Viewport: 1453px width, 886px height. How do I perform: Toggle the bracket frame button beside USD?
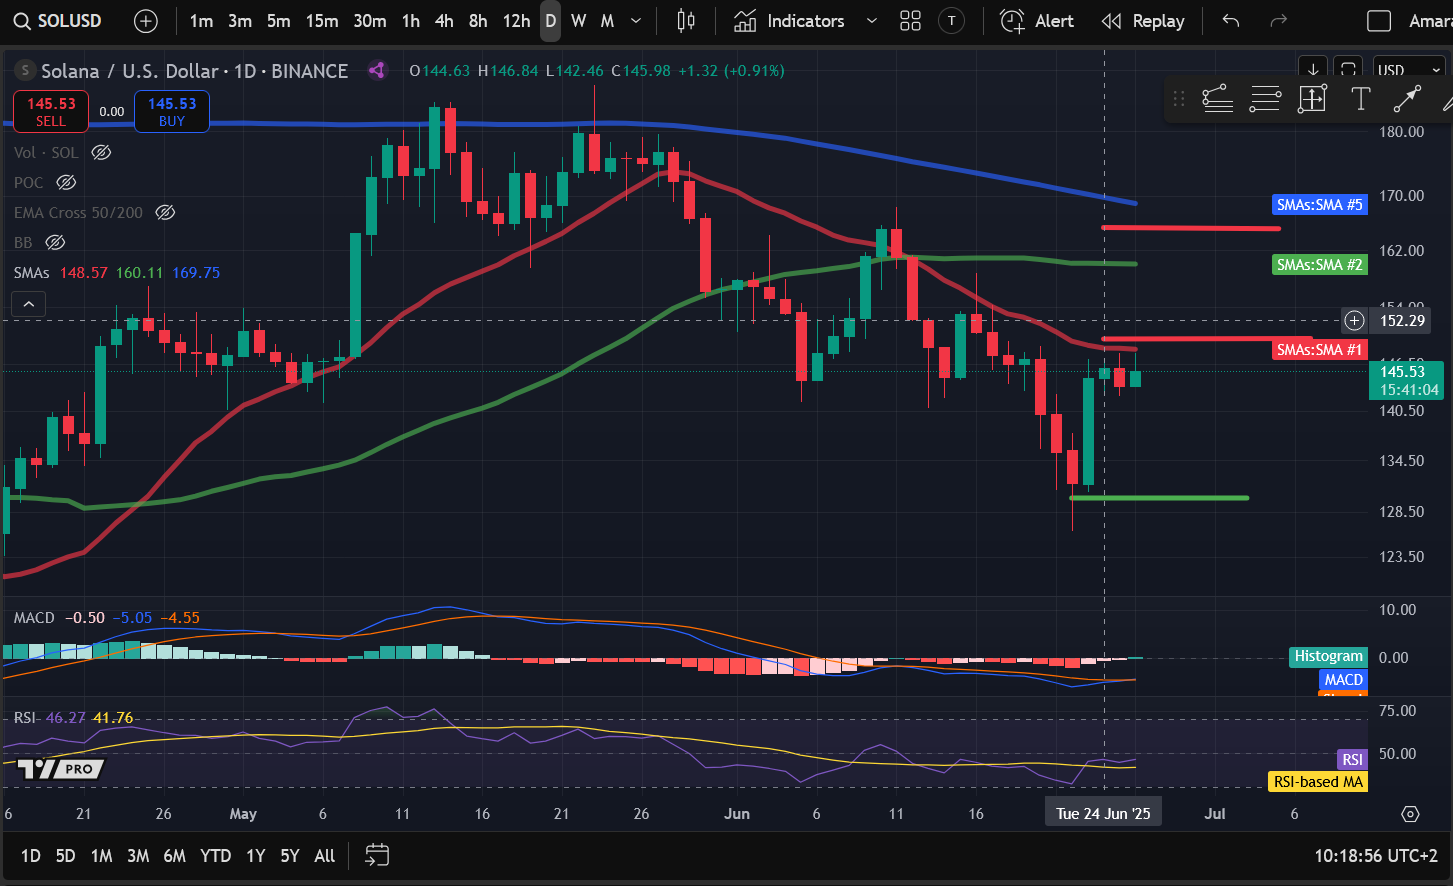(x=1348, y=69)
